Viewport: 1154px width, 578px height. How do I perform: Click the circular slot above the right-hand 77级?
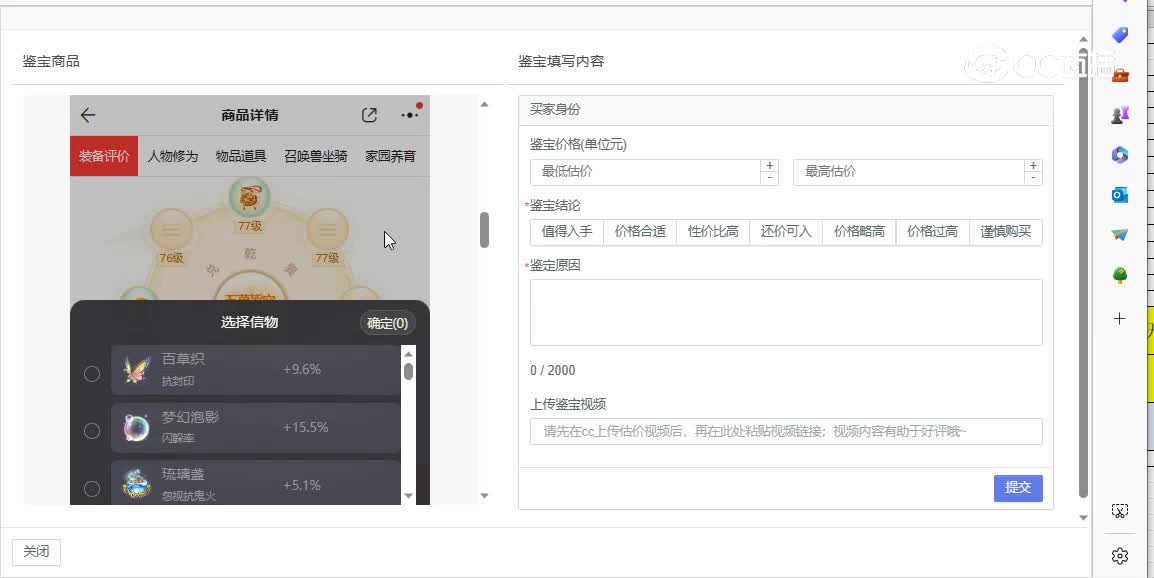pyautogui.click(x=327, y=230)
